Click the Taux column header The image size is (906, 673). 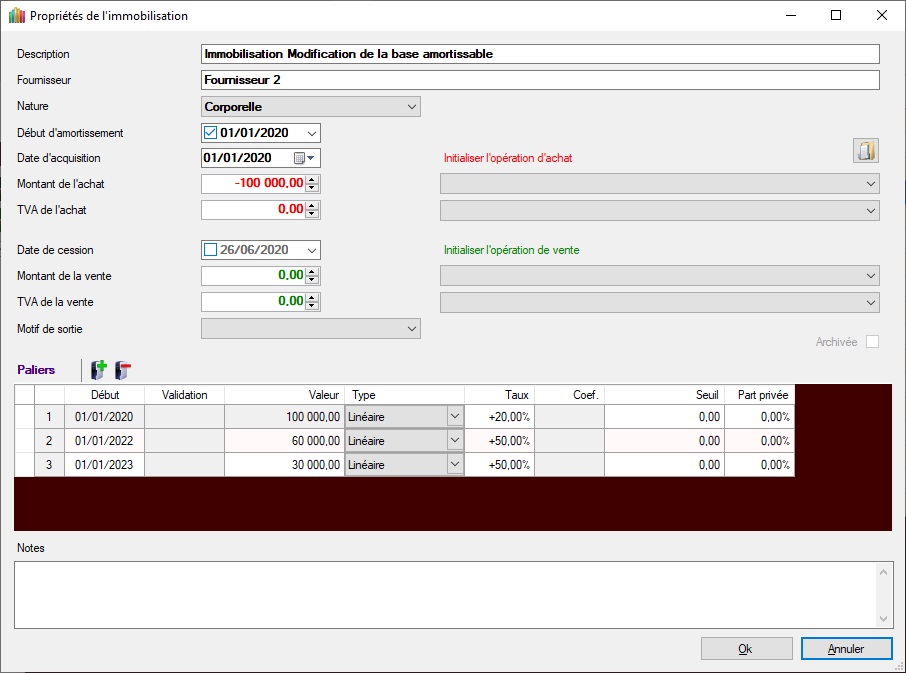pyautogui.click(x=499, y=395)
